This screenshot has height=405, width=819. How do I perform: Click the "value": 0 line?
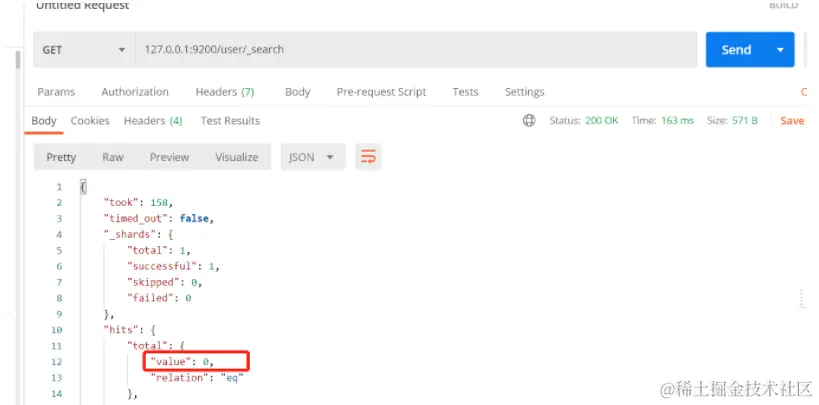(183, 362)
